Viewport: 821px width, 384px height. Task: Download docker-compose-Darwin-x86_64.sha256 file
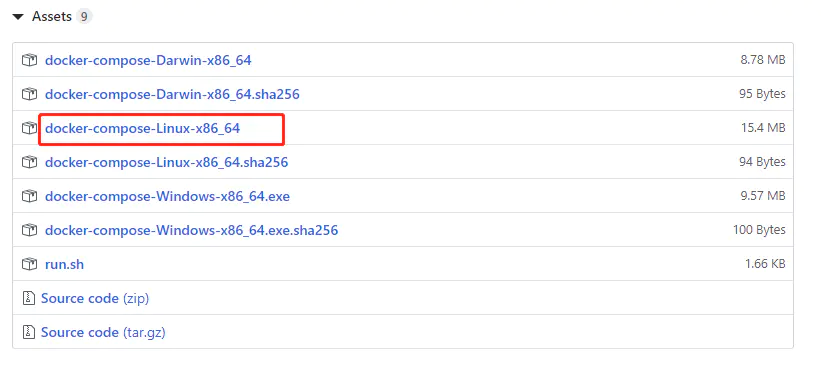click(x=172, y=94)
